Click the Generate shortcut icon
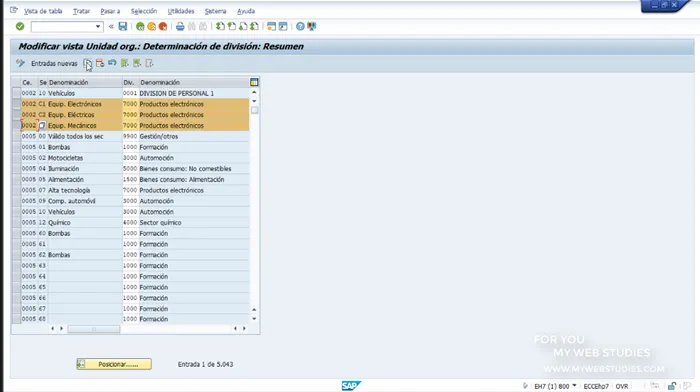This screenshot has height=392, width=700. [x=283, y=26]
